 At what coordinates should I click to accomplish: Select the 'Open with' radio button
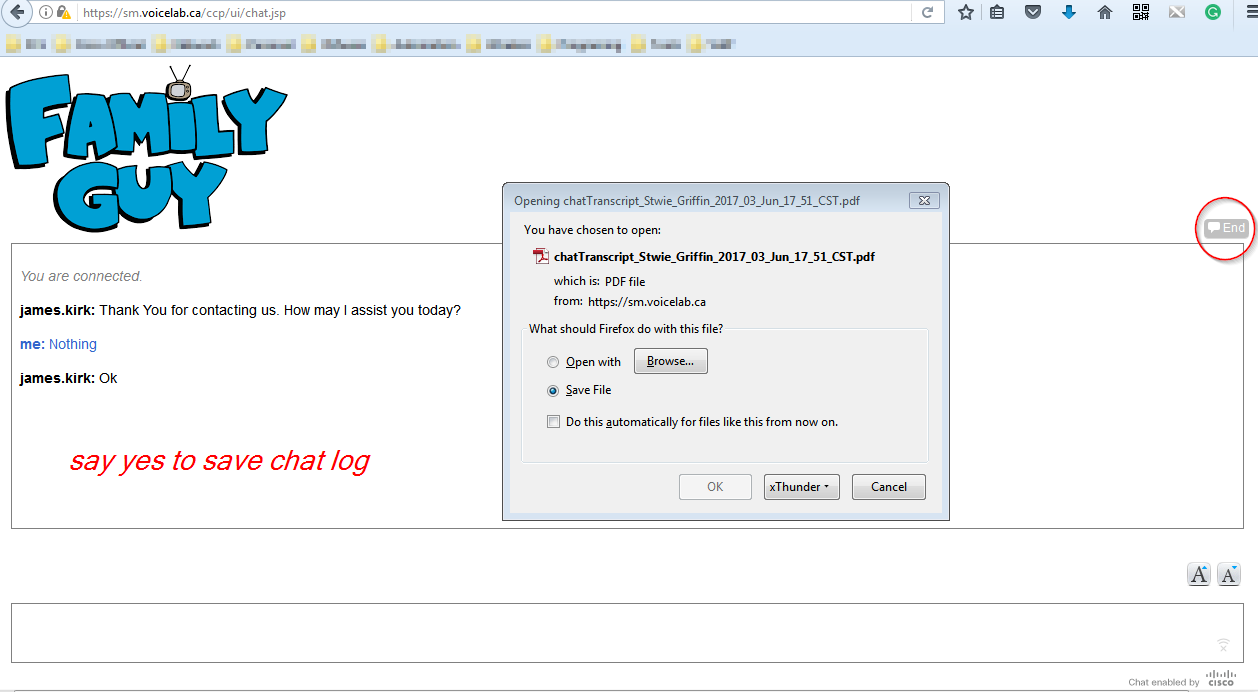tap(553, 362)
